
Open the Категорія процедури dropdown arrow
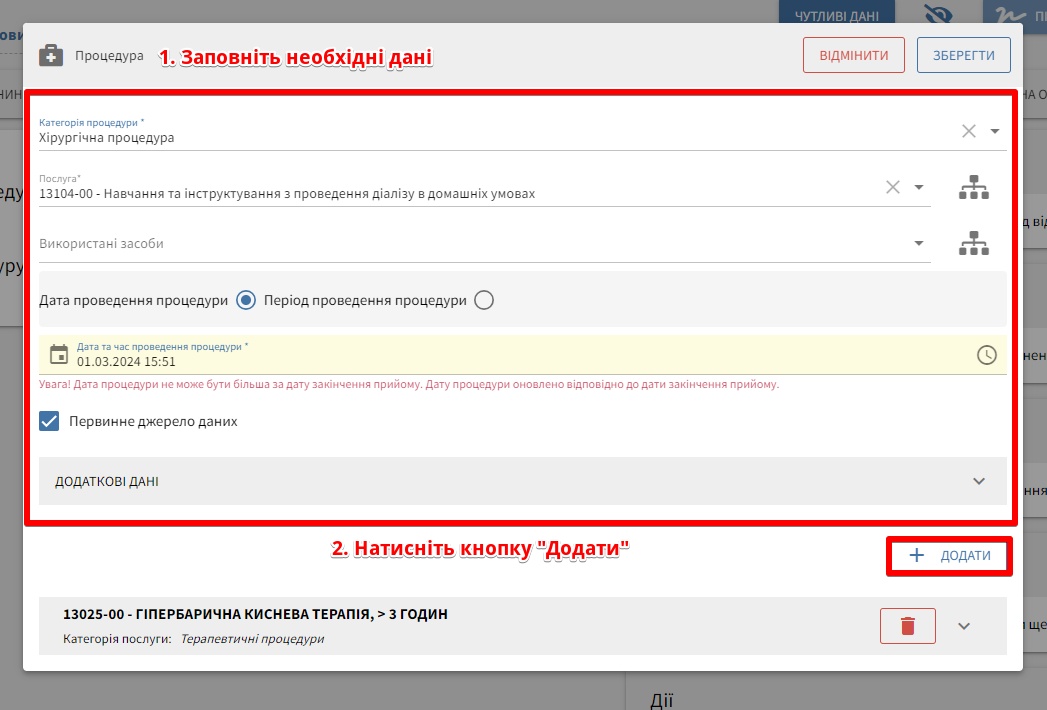(995, 131)
